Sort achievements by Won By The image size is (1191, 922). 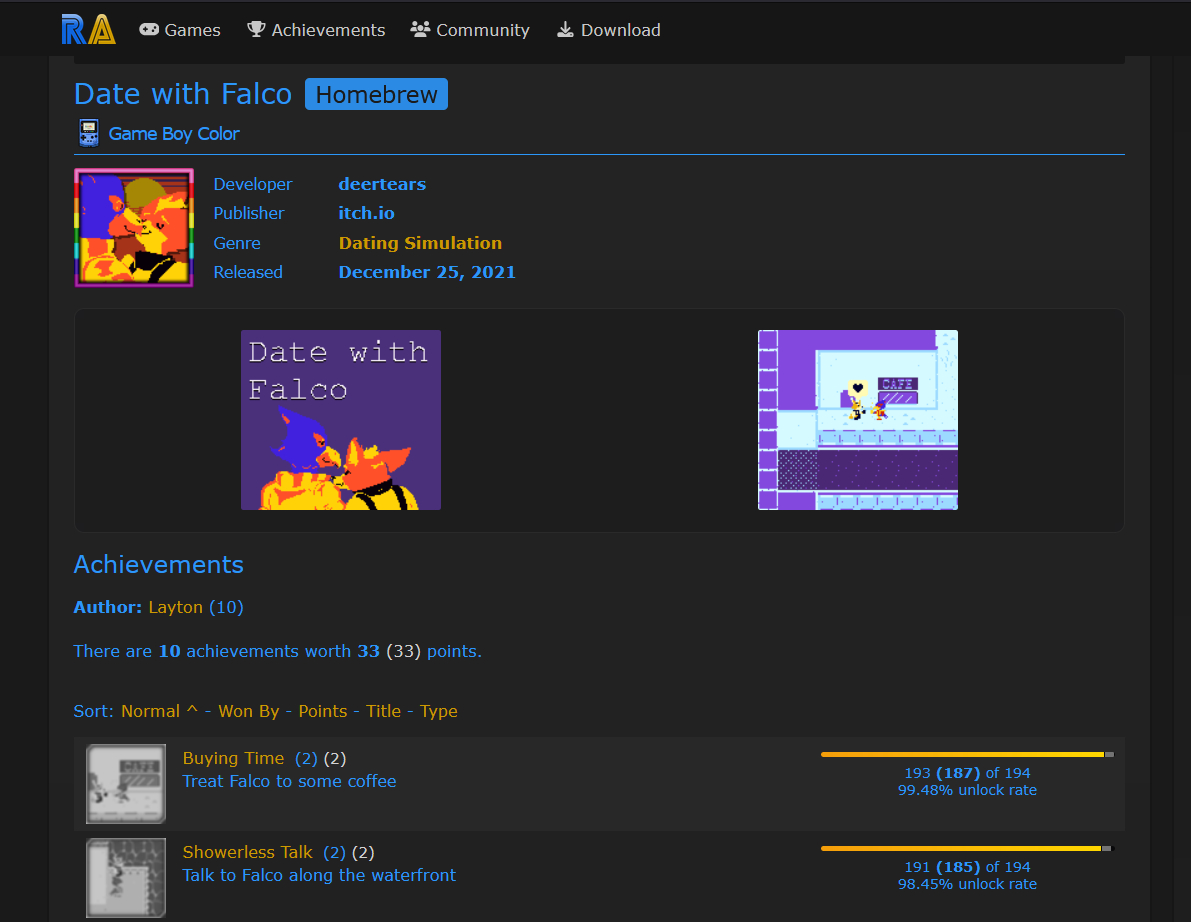tap(248, 711)
